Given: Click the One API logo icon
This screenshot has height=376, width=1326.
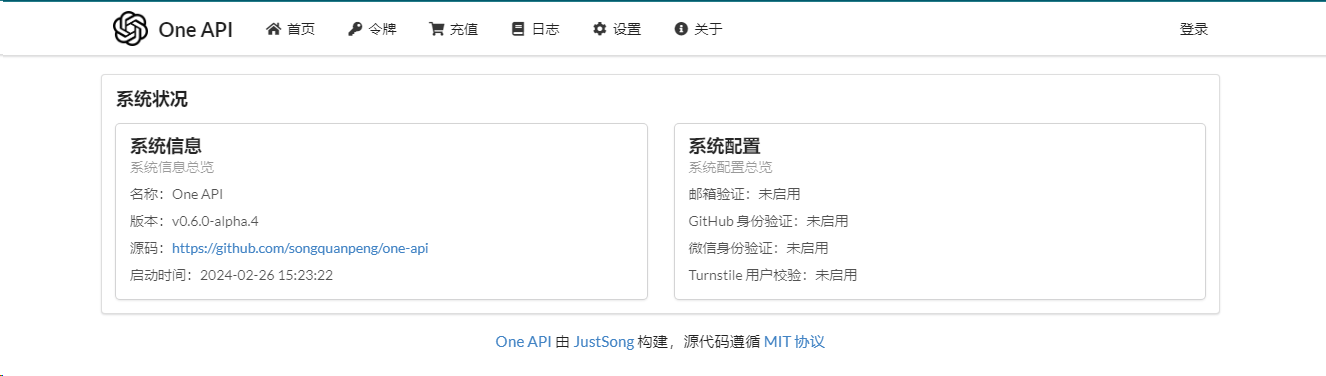Looking at the screenshot, I should (130, 29).
